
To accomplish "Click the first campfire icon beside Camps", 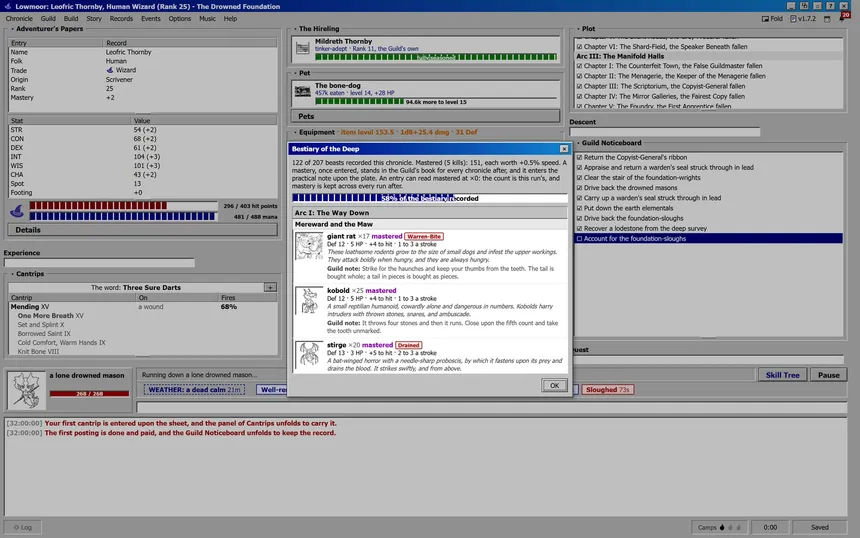I will point(722,527).
